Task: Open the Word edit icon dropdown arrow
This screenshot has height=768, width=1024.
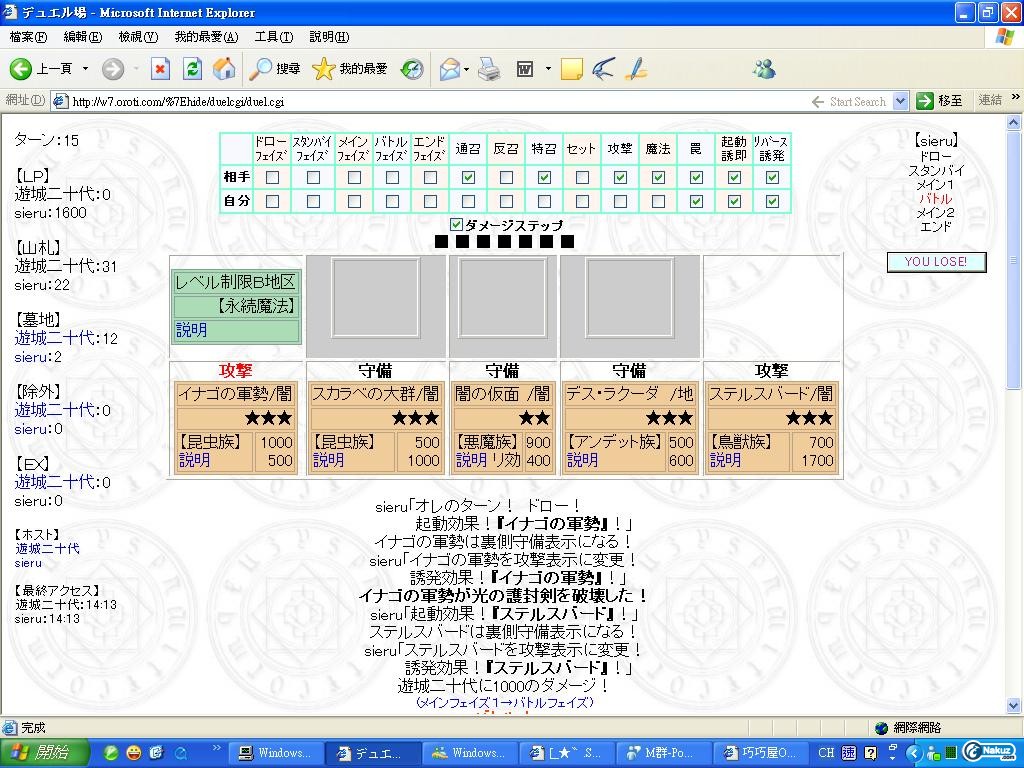Action: click(x=548, y=69)
